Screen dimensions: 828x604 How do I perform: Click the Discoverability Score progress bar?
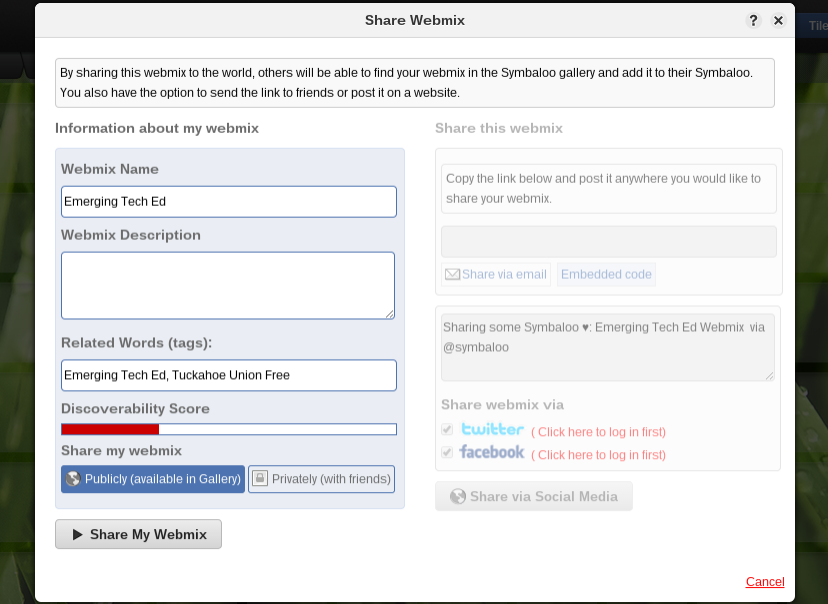[x=229, y=429]
